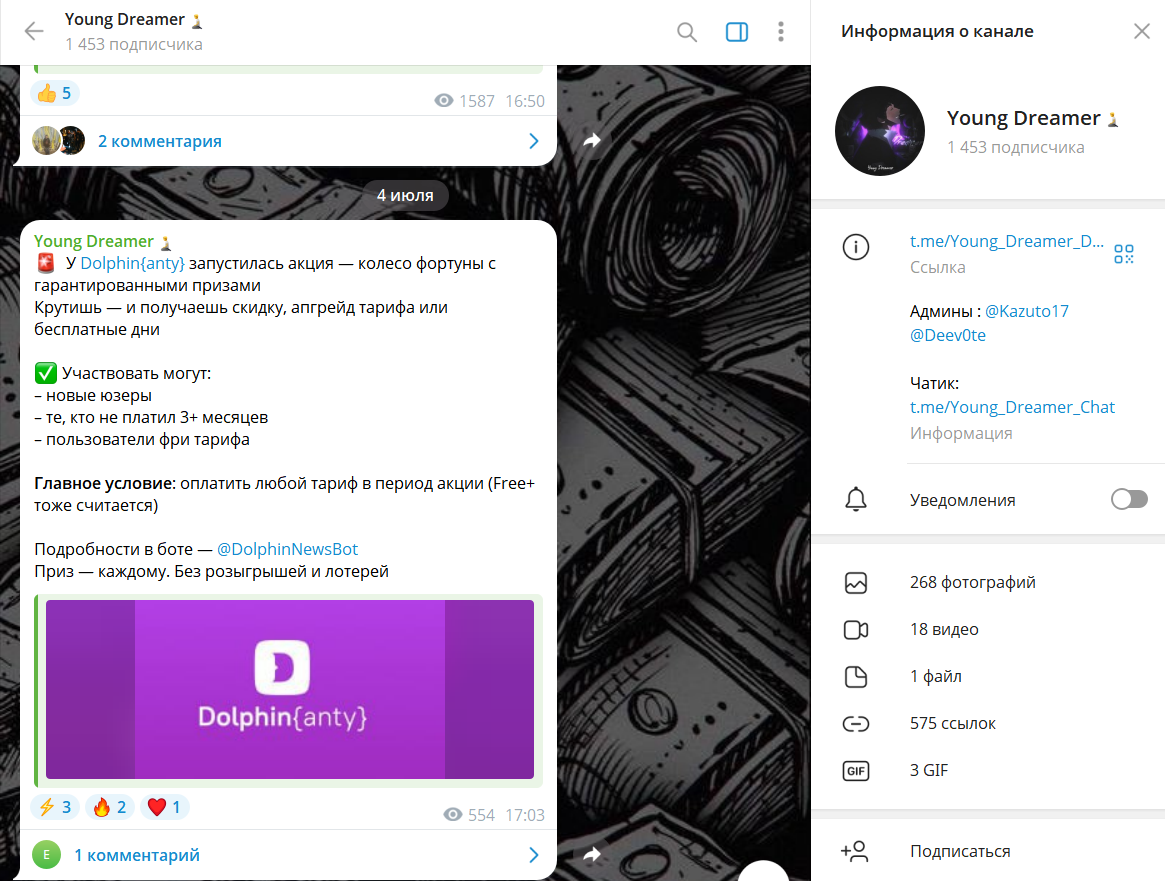Viewport: 1165px width, 881px height.
Task: Click the Информация о канале title
Action: point(937,31)
